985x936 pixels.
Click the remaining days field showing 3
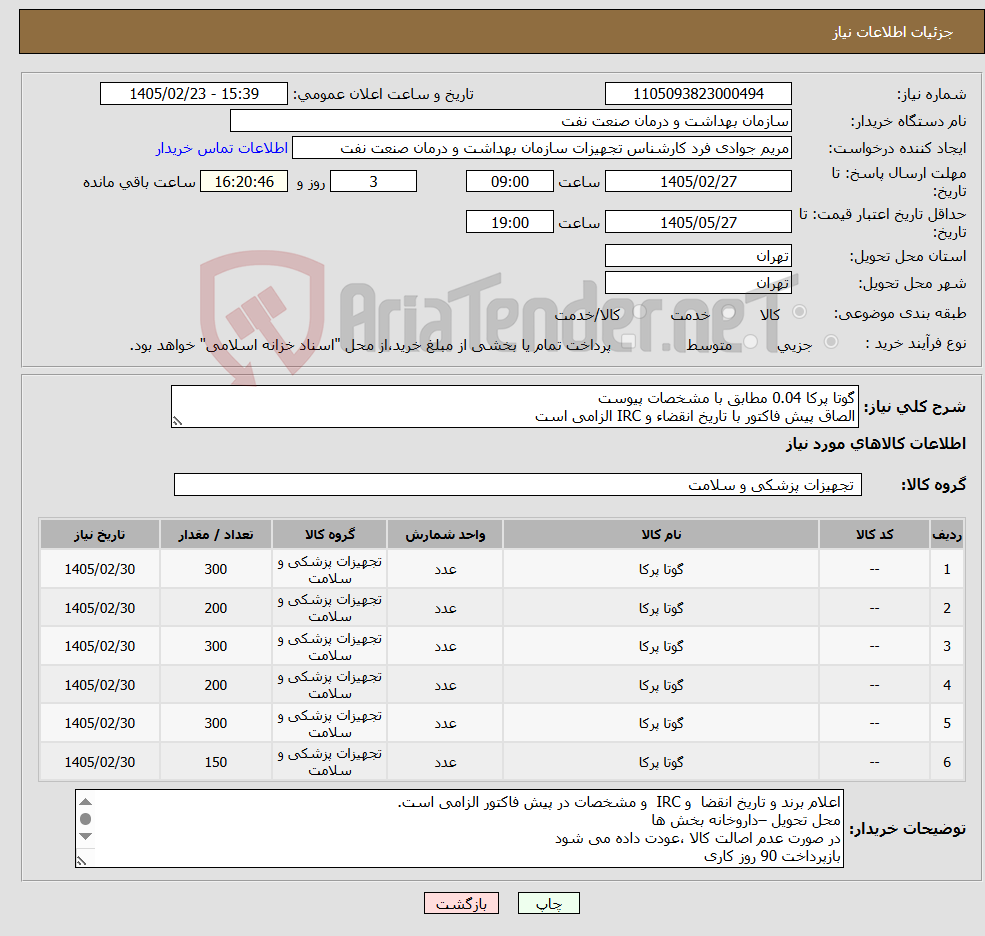click(373, 182)
